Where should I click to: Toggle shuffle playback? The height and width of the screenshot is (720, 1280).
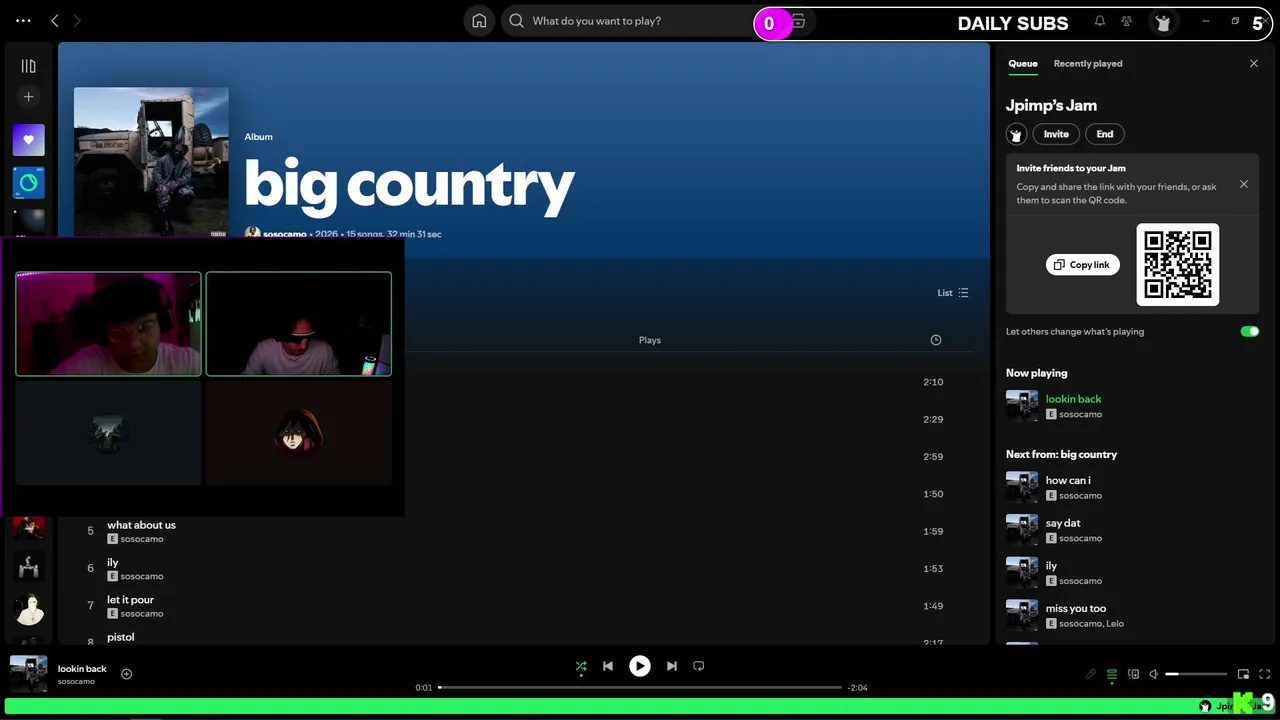(581, 666)
